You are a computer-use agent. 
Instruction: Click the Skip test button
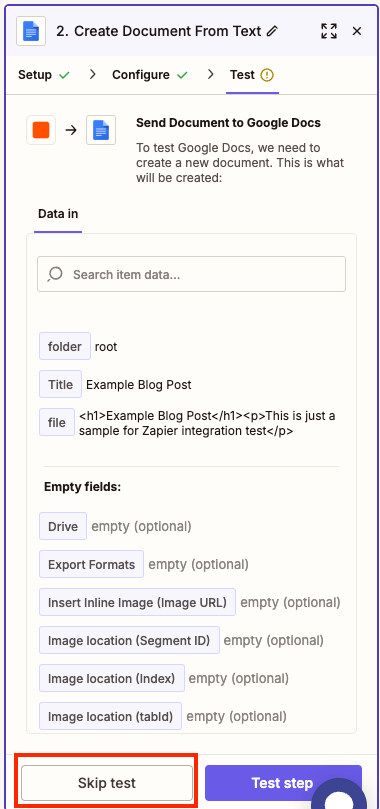click(x=107, y=783)
